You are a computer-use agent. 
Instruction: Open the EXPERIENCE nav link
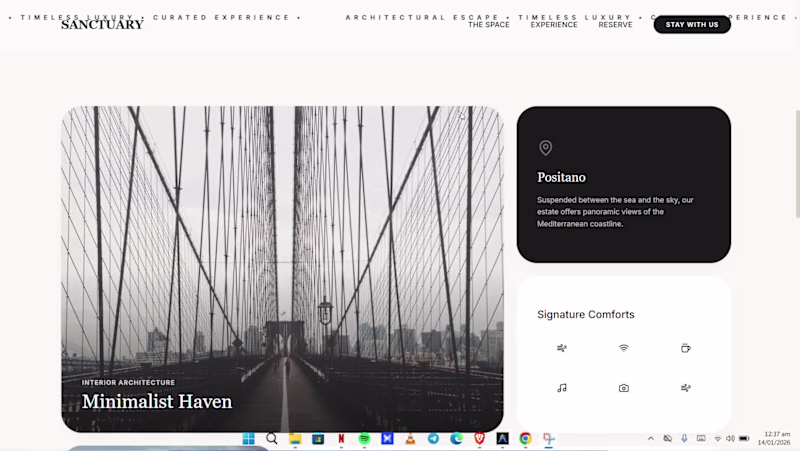pos(554,24)
